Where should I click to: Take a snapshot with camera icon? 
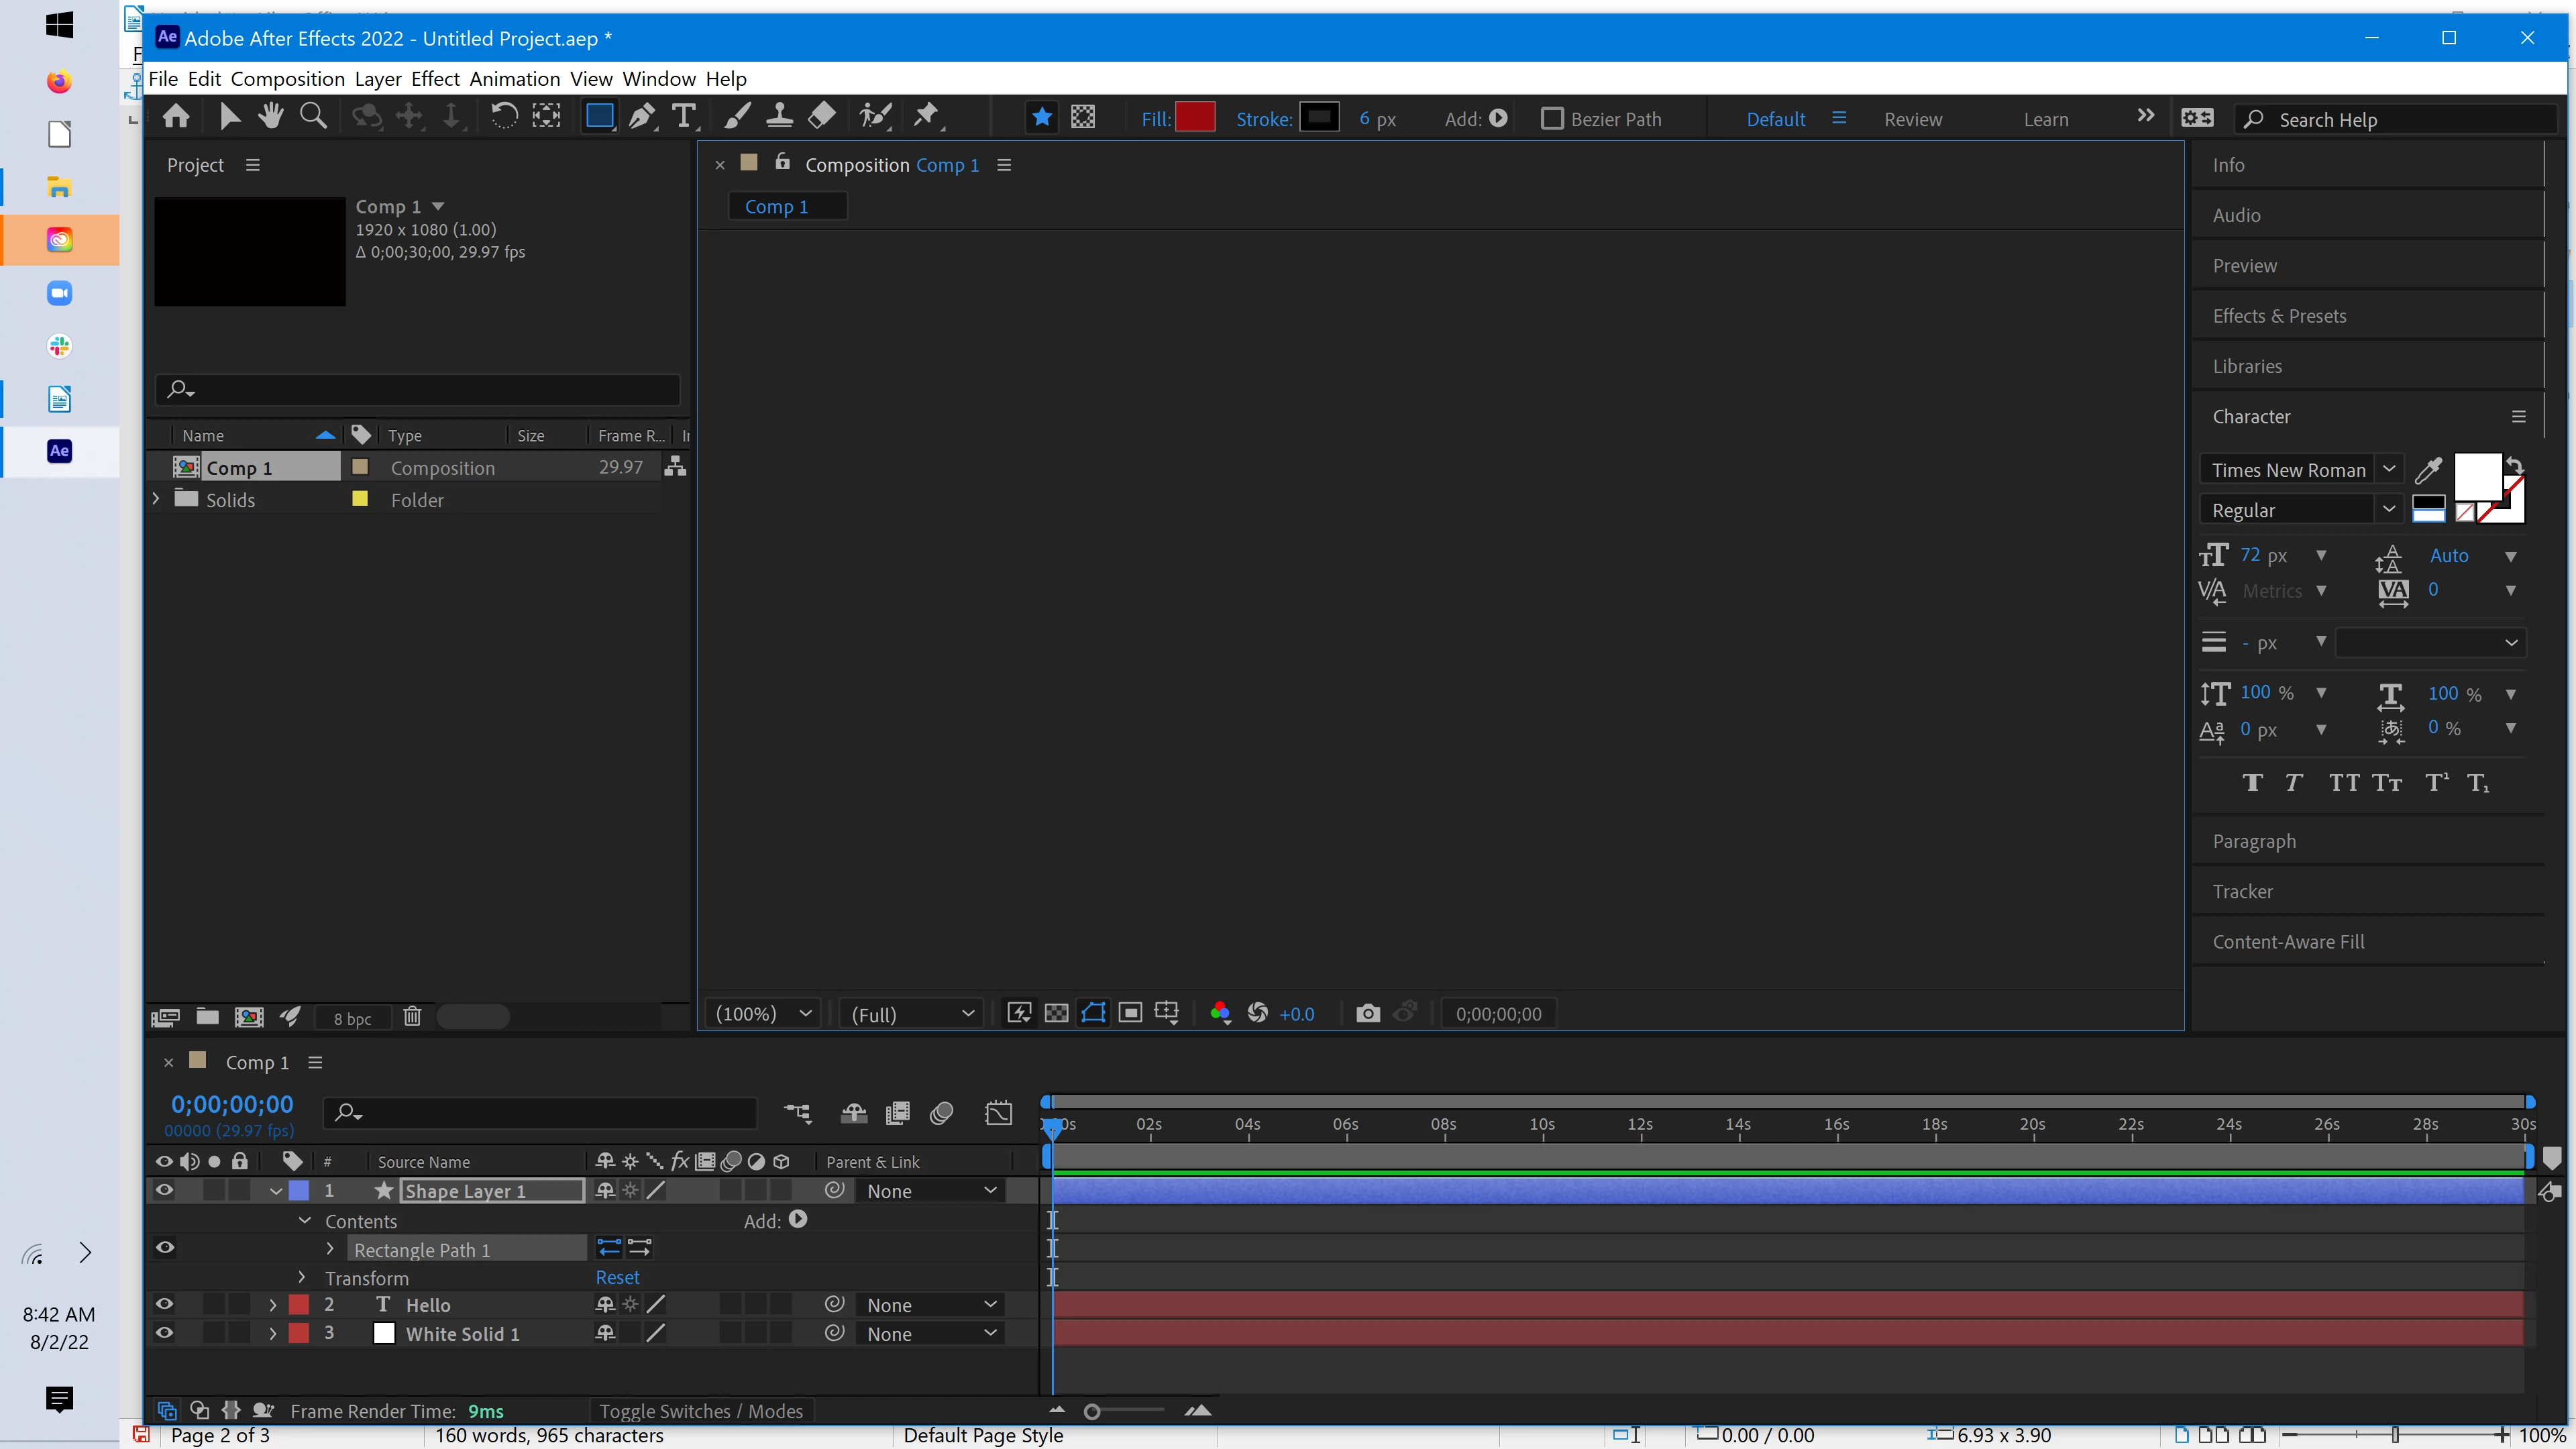[x=1367, y=1014]
